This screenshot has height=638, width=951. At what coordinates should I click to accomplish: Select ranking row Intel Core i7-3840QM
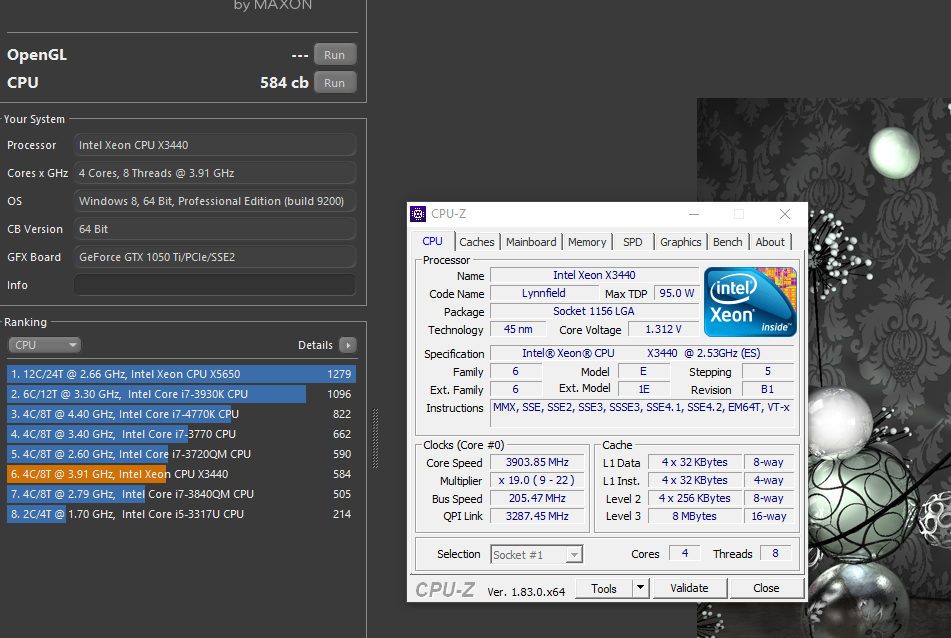tap(181, 494)
